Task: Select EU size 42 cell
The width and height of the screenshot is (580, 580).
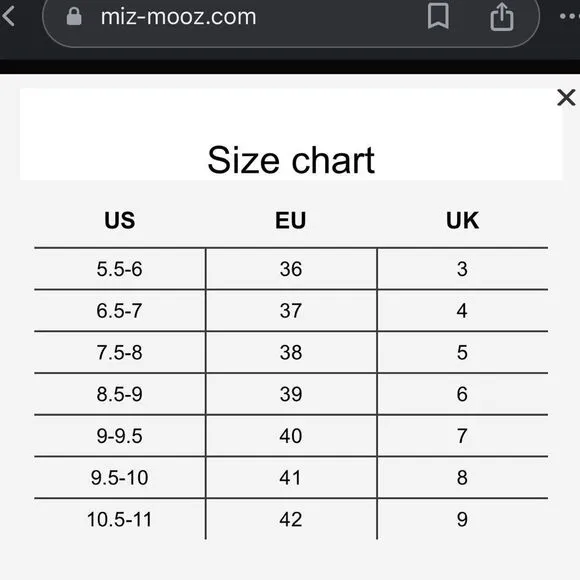Action: (x=291, y=520)
